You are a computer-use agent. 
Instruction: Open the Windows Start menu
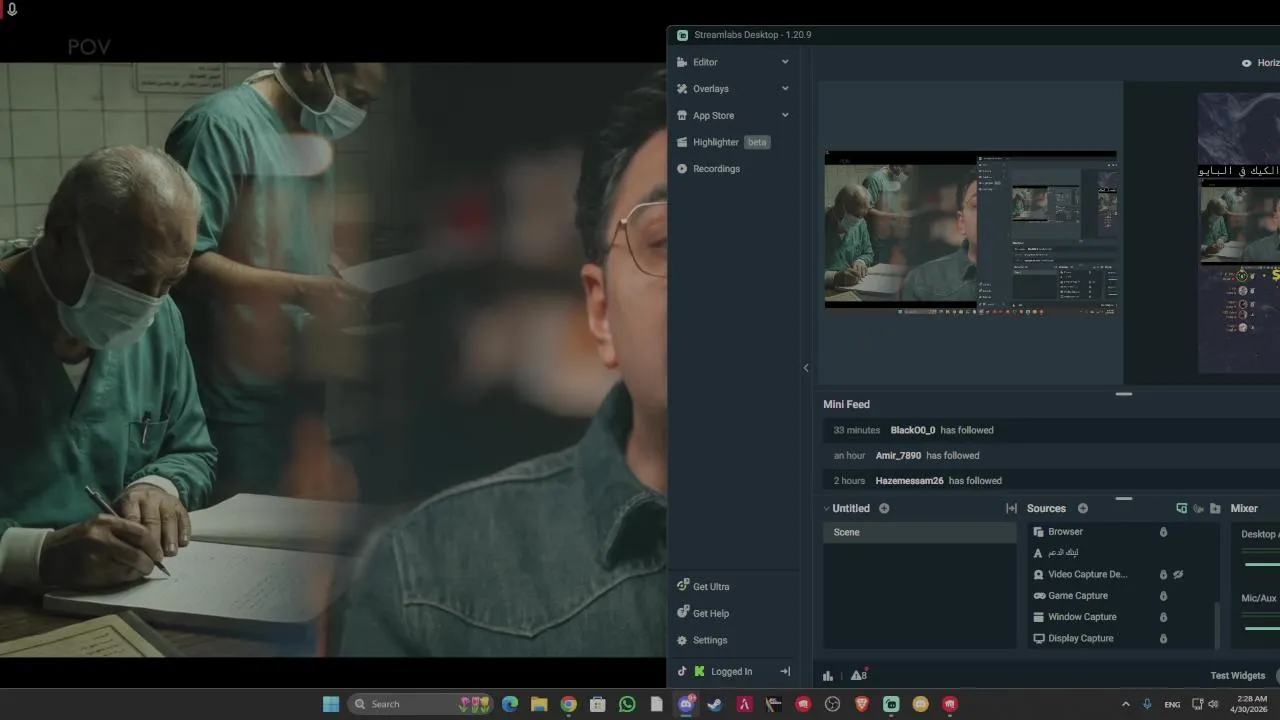pos(331,704)
